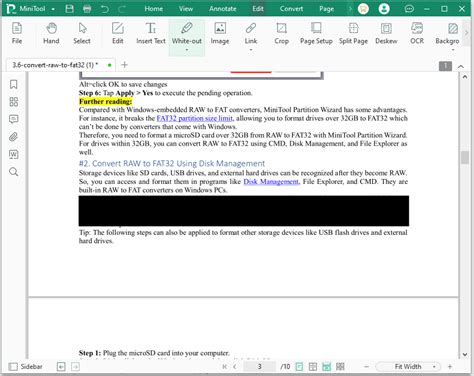Open the bookmarks sidebar panel
This screenshot has width=474, height=376.
(x=14, y=84)
